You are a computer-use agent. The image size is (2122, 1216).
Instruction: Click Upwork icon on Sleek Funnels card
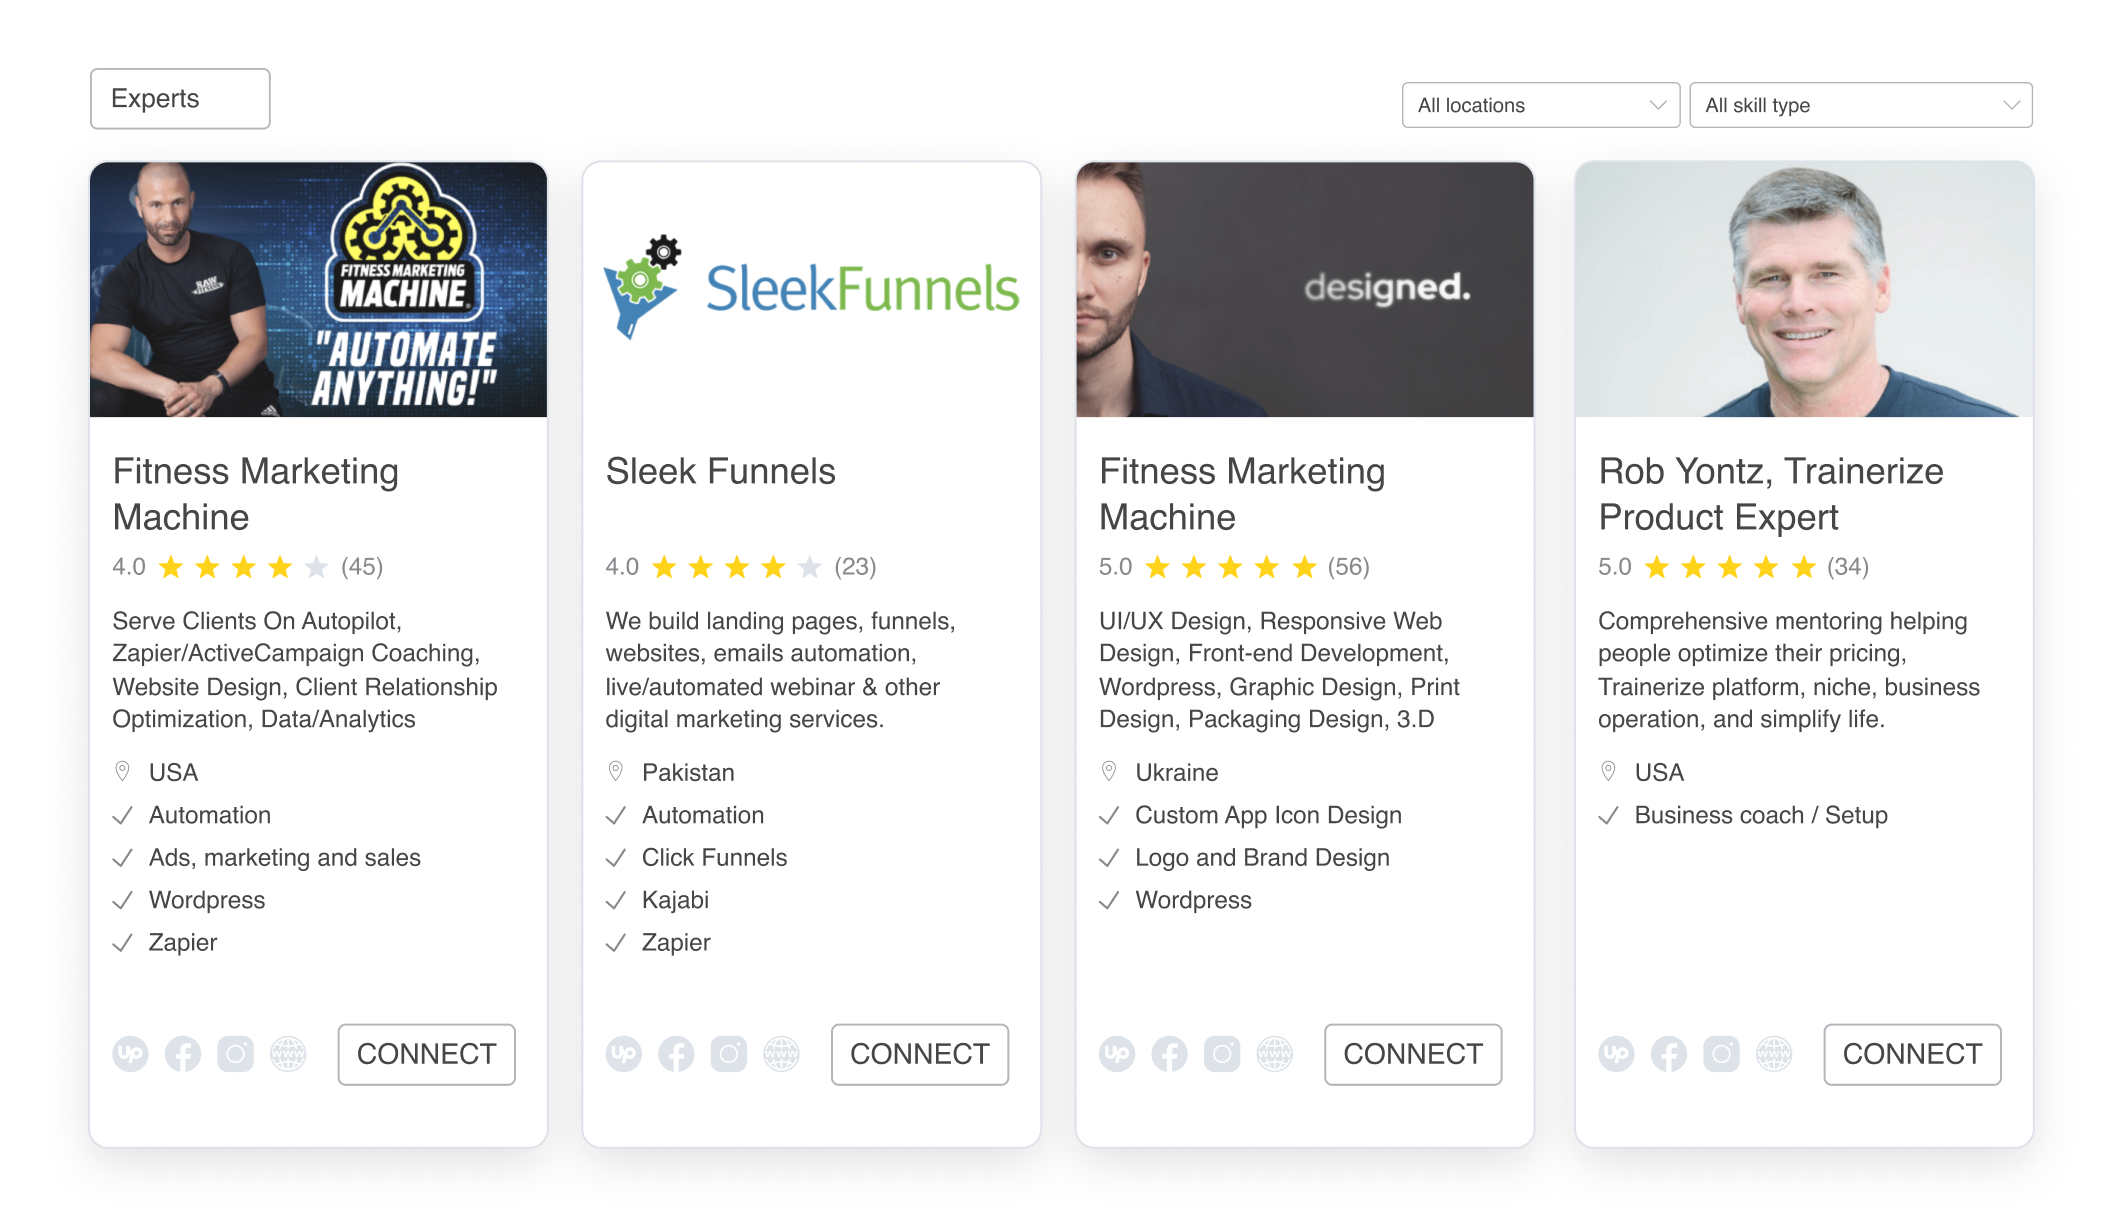(624, 1054)
